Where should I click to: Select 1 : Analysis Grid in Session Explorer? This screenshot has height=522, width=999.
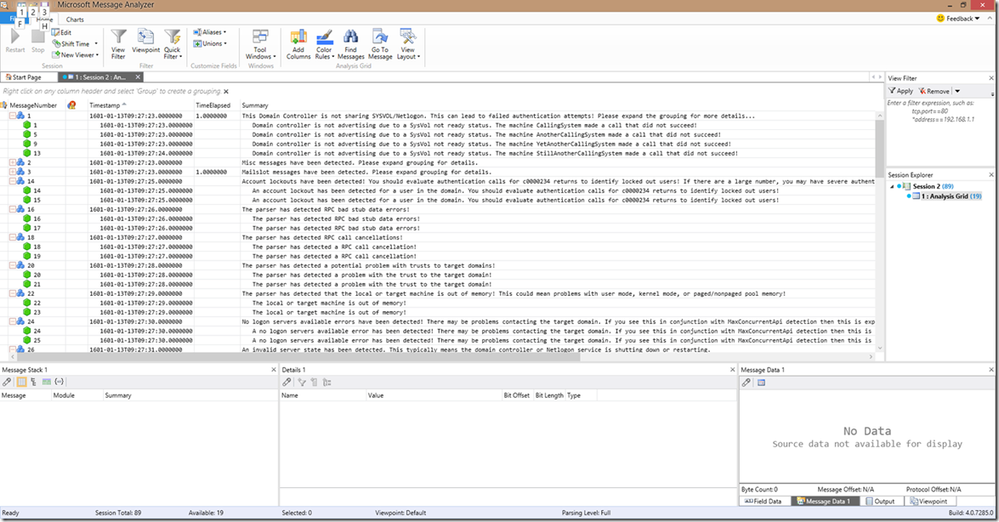945,196
